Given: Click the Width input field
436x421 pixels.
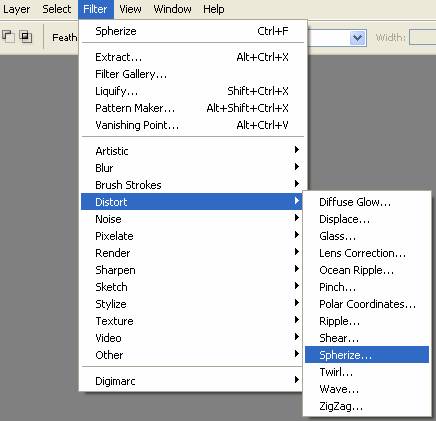Looking at the screenshot, I should (422, 37).
